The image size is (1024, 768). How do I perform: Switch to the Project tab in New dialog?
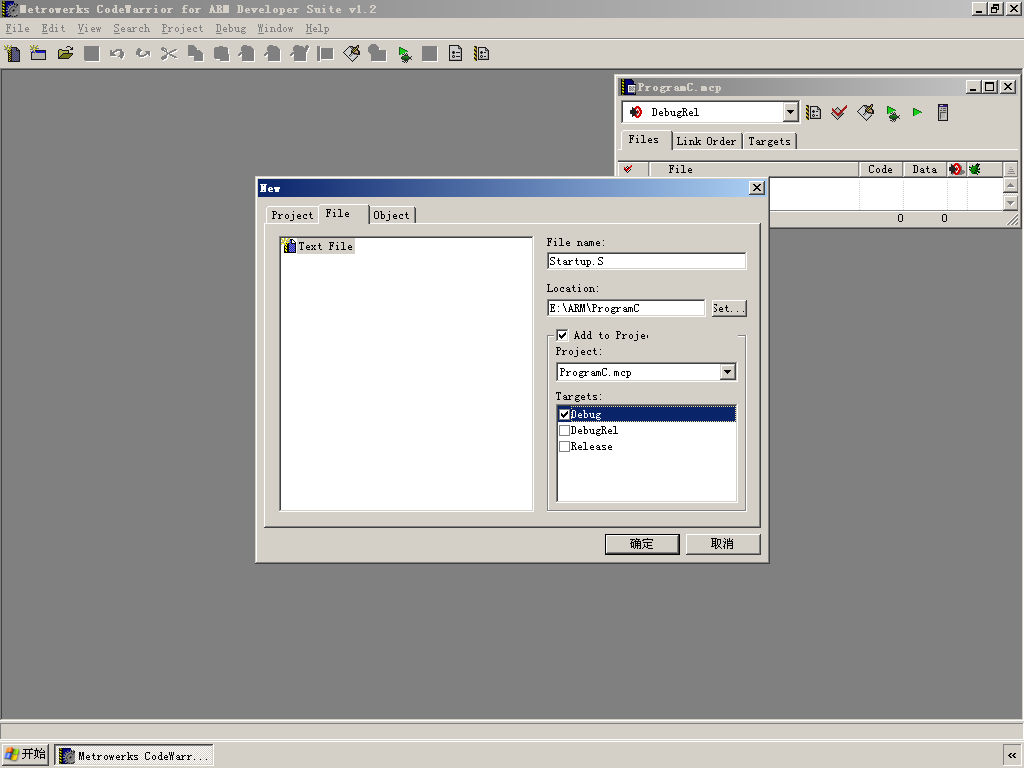[292, 215]
